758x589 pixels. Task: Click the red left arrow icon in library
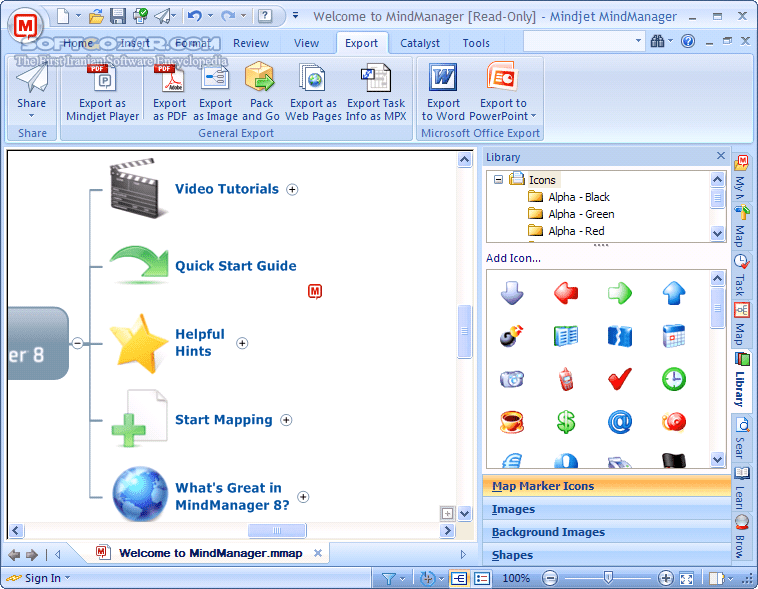click(x=566, y=293)
